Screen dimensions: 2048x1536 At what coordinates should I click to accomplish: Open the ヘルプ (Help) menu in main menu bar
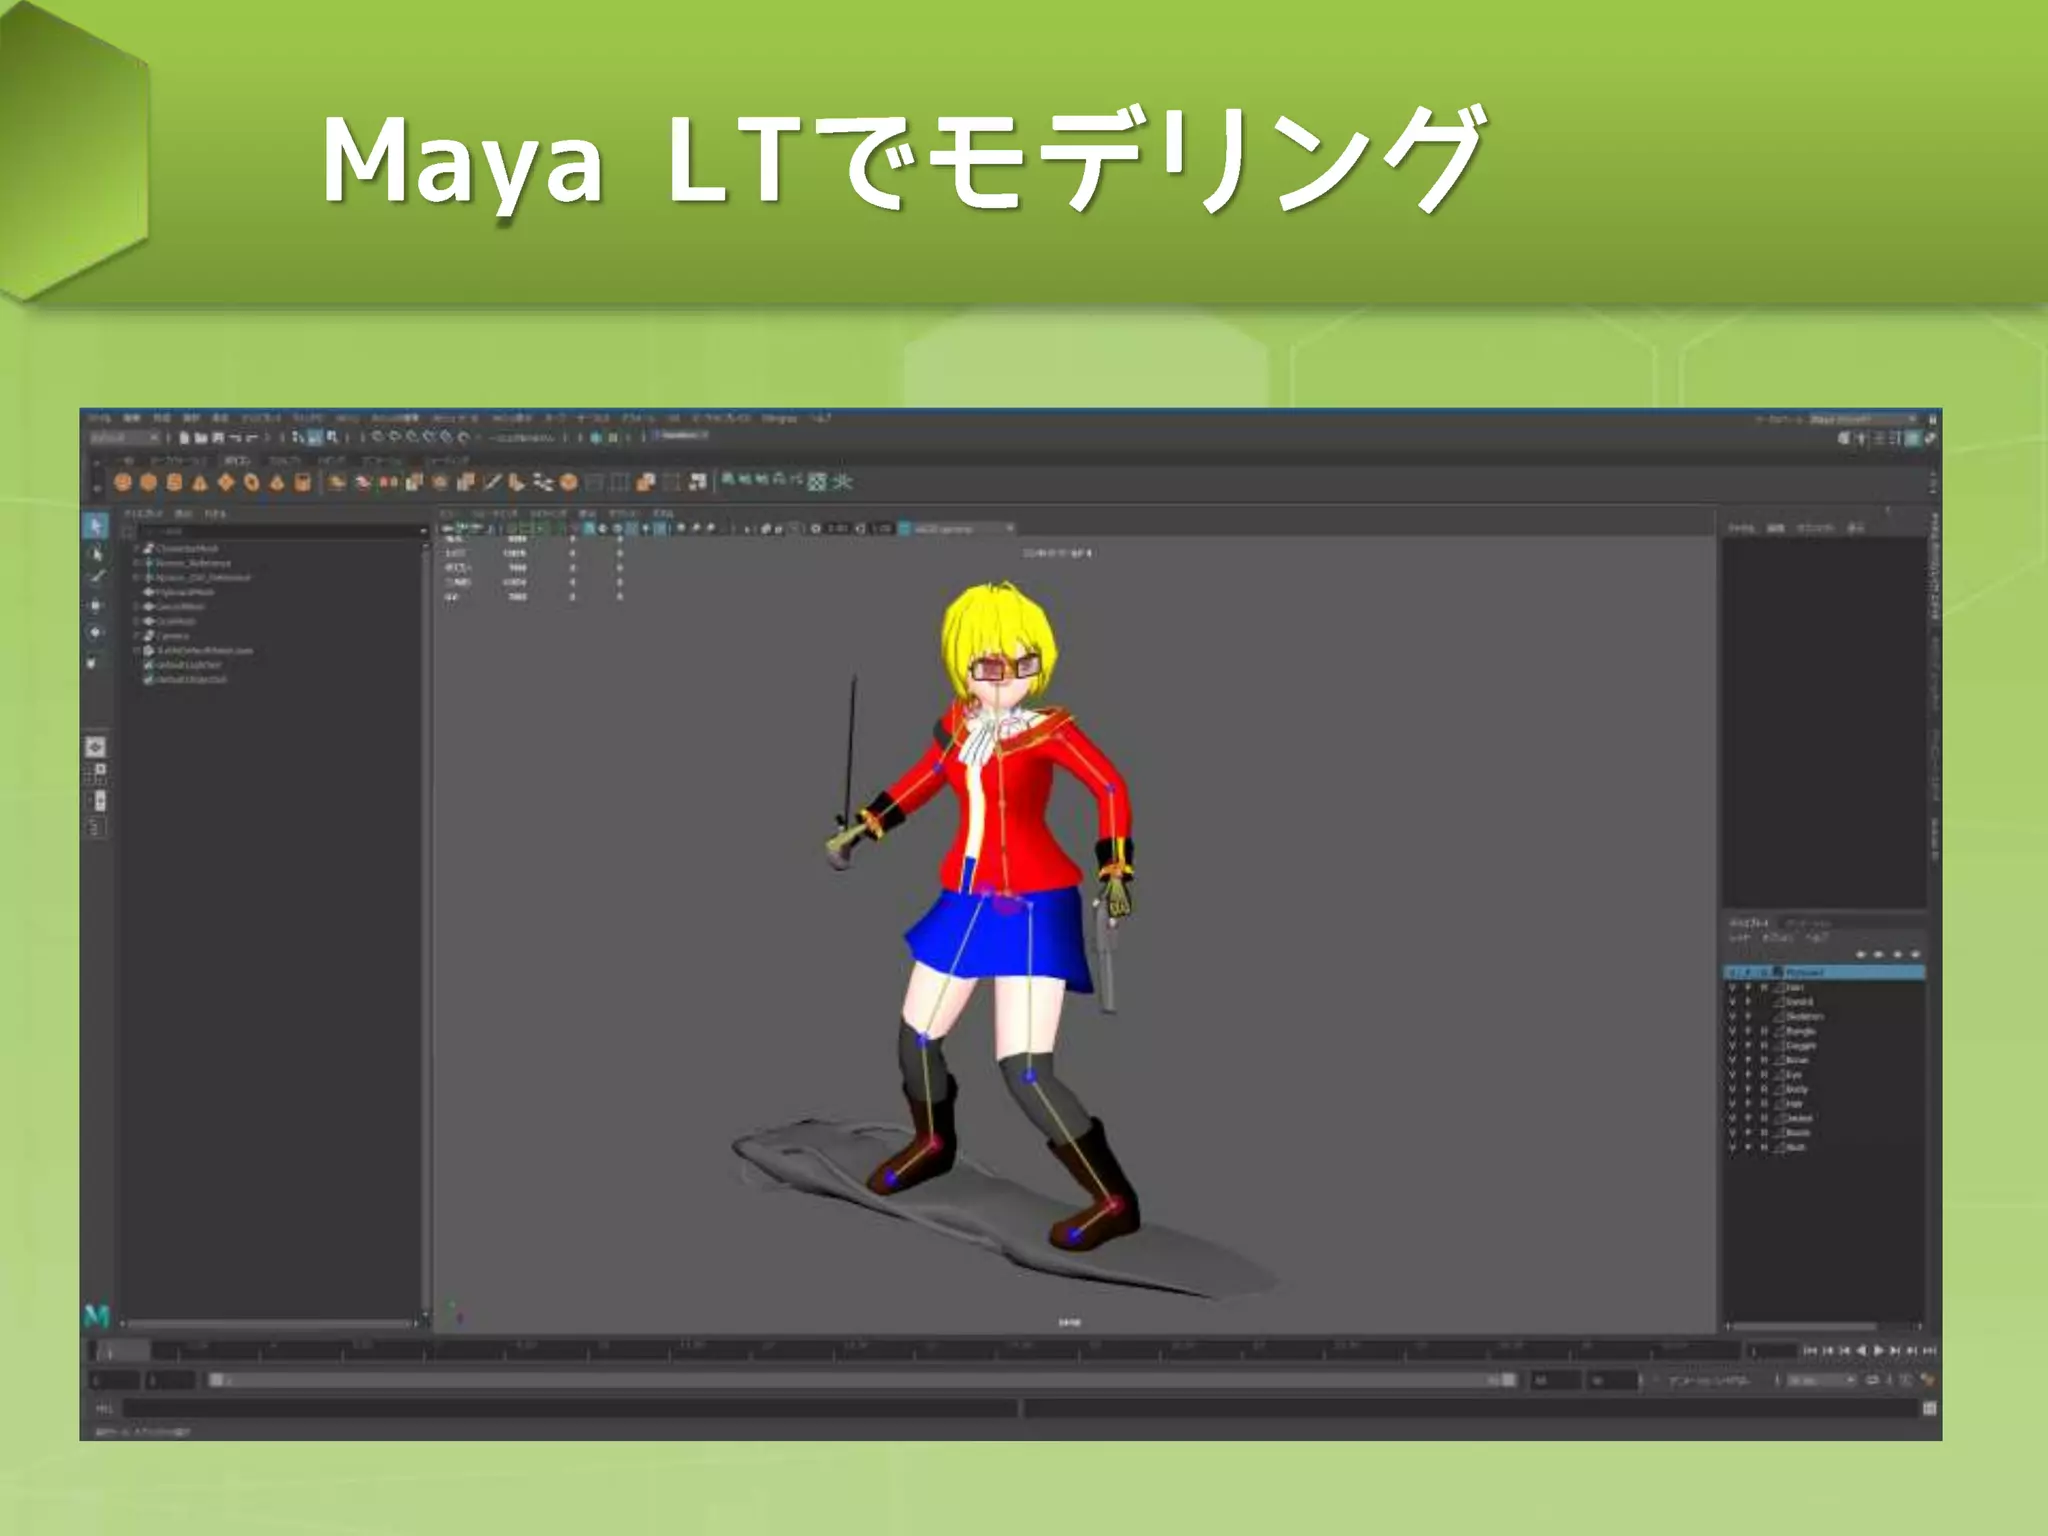coord(821,418)
